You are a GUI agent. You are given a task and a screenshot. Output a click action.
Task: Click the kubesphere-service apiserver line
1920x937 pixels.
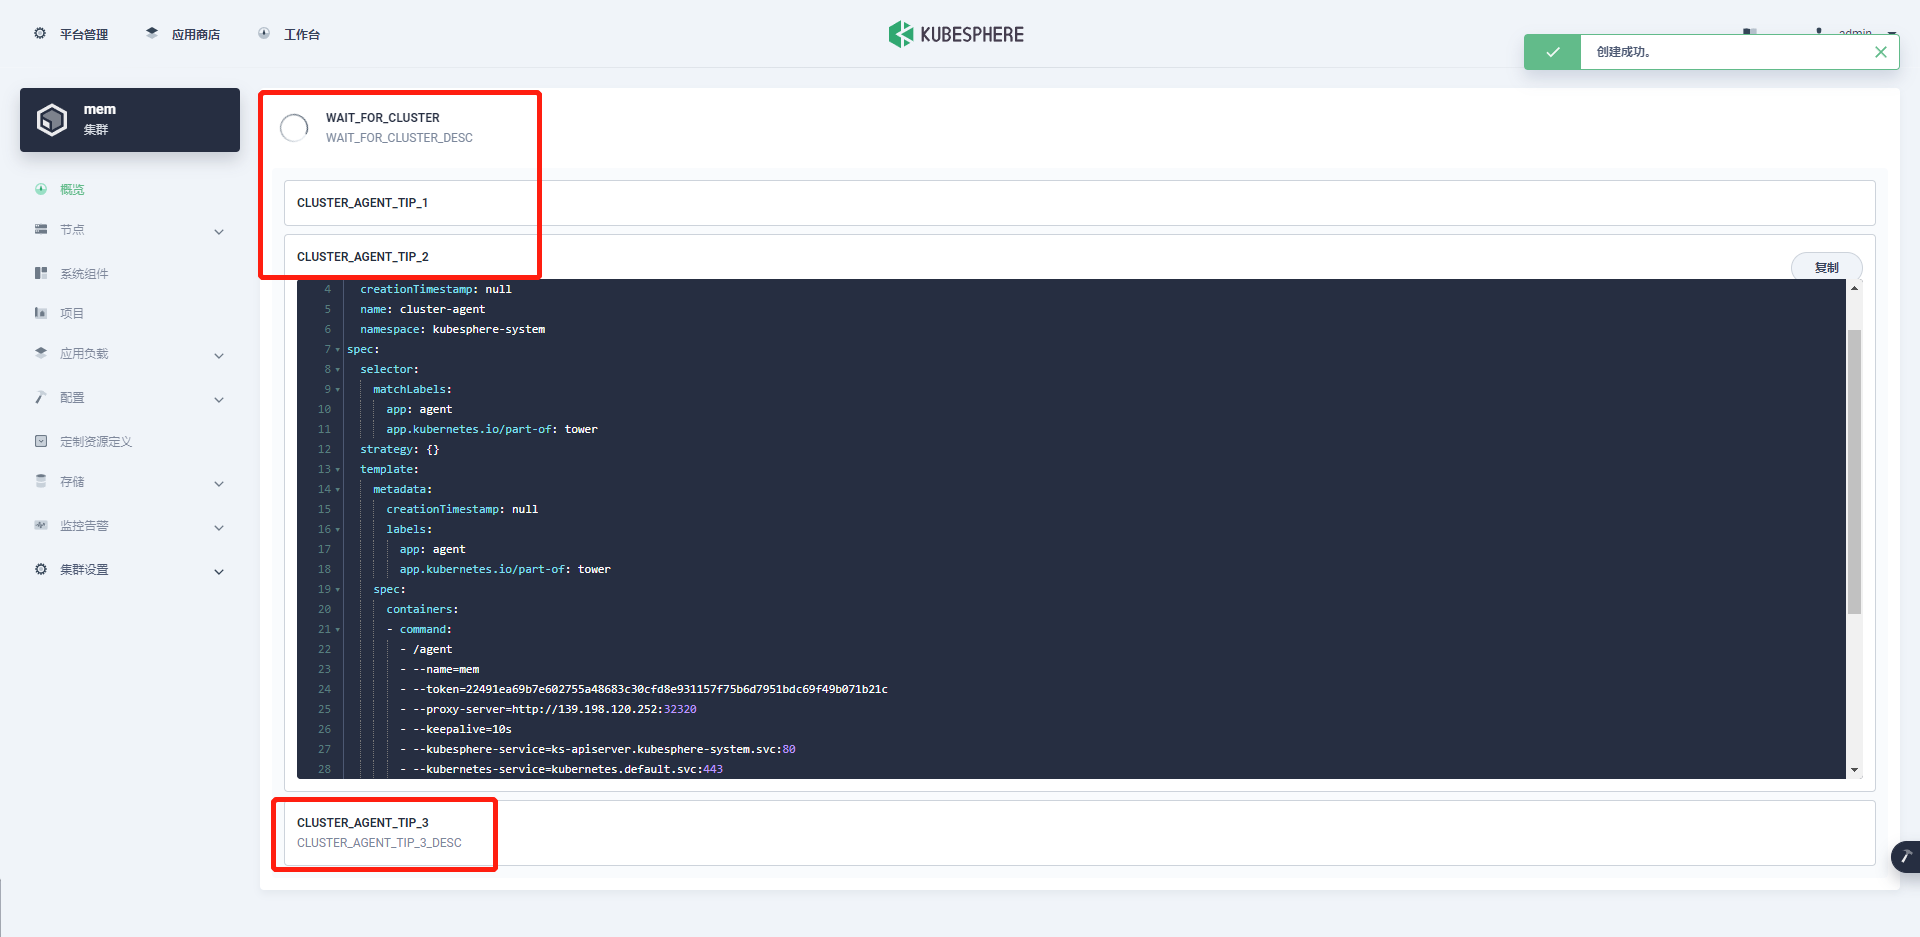(597, 749)
